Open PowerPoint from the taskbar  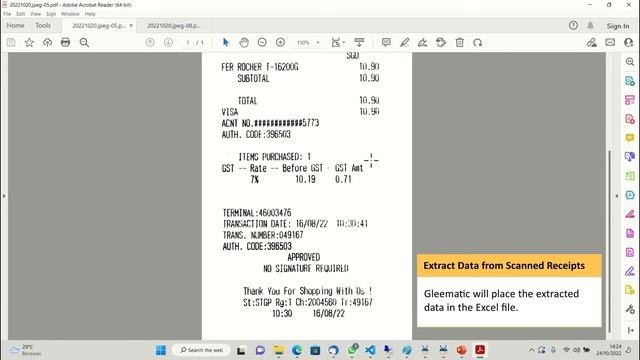462,350
